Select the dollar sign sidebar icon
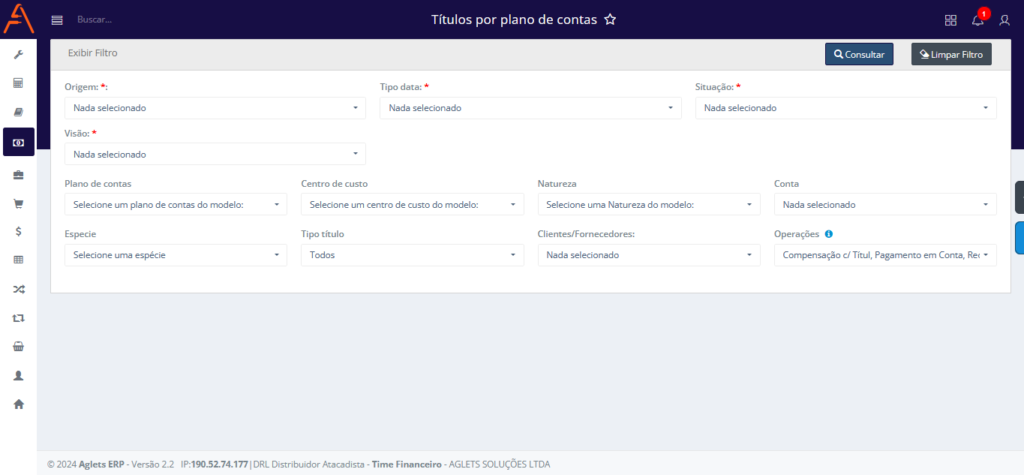 pos(18,231)
